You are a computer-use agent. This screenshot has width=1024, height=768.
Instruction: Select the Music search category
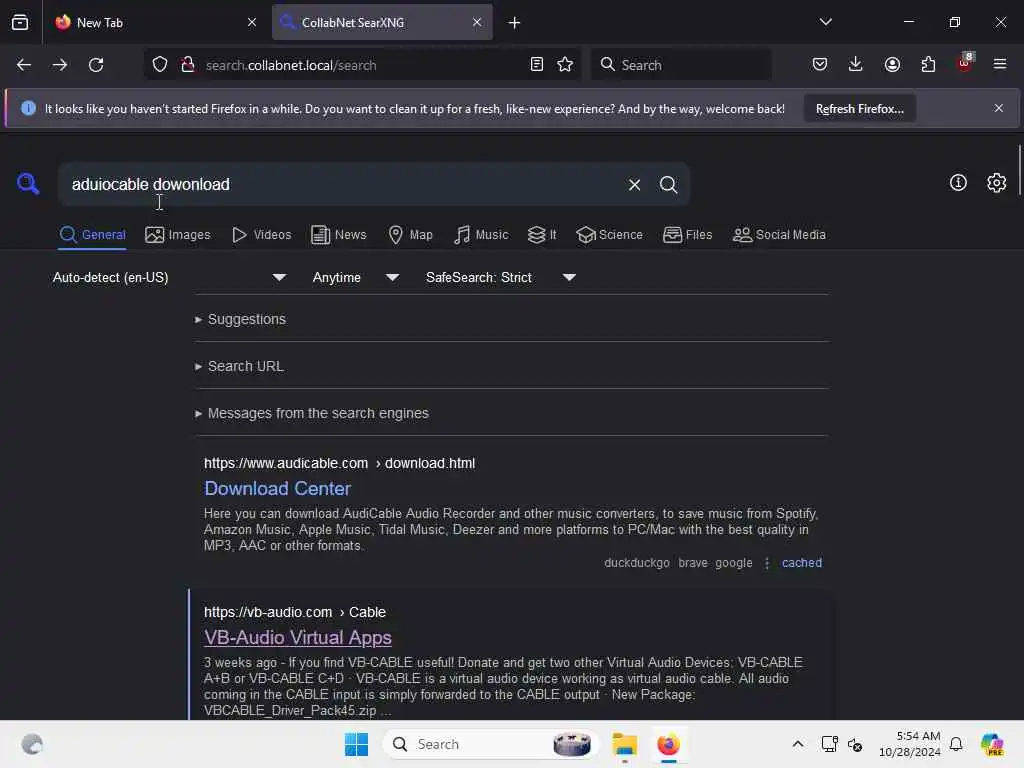coord(481,235)
